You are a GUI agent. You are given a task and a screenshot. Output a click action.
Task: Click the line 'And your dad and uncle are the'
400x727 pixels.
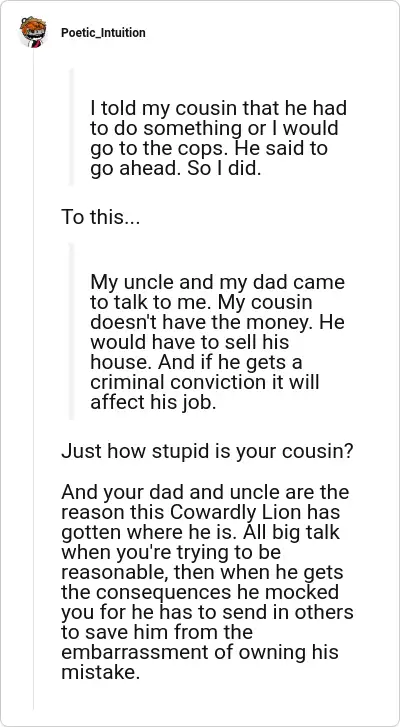(205, 492)
